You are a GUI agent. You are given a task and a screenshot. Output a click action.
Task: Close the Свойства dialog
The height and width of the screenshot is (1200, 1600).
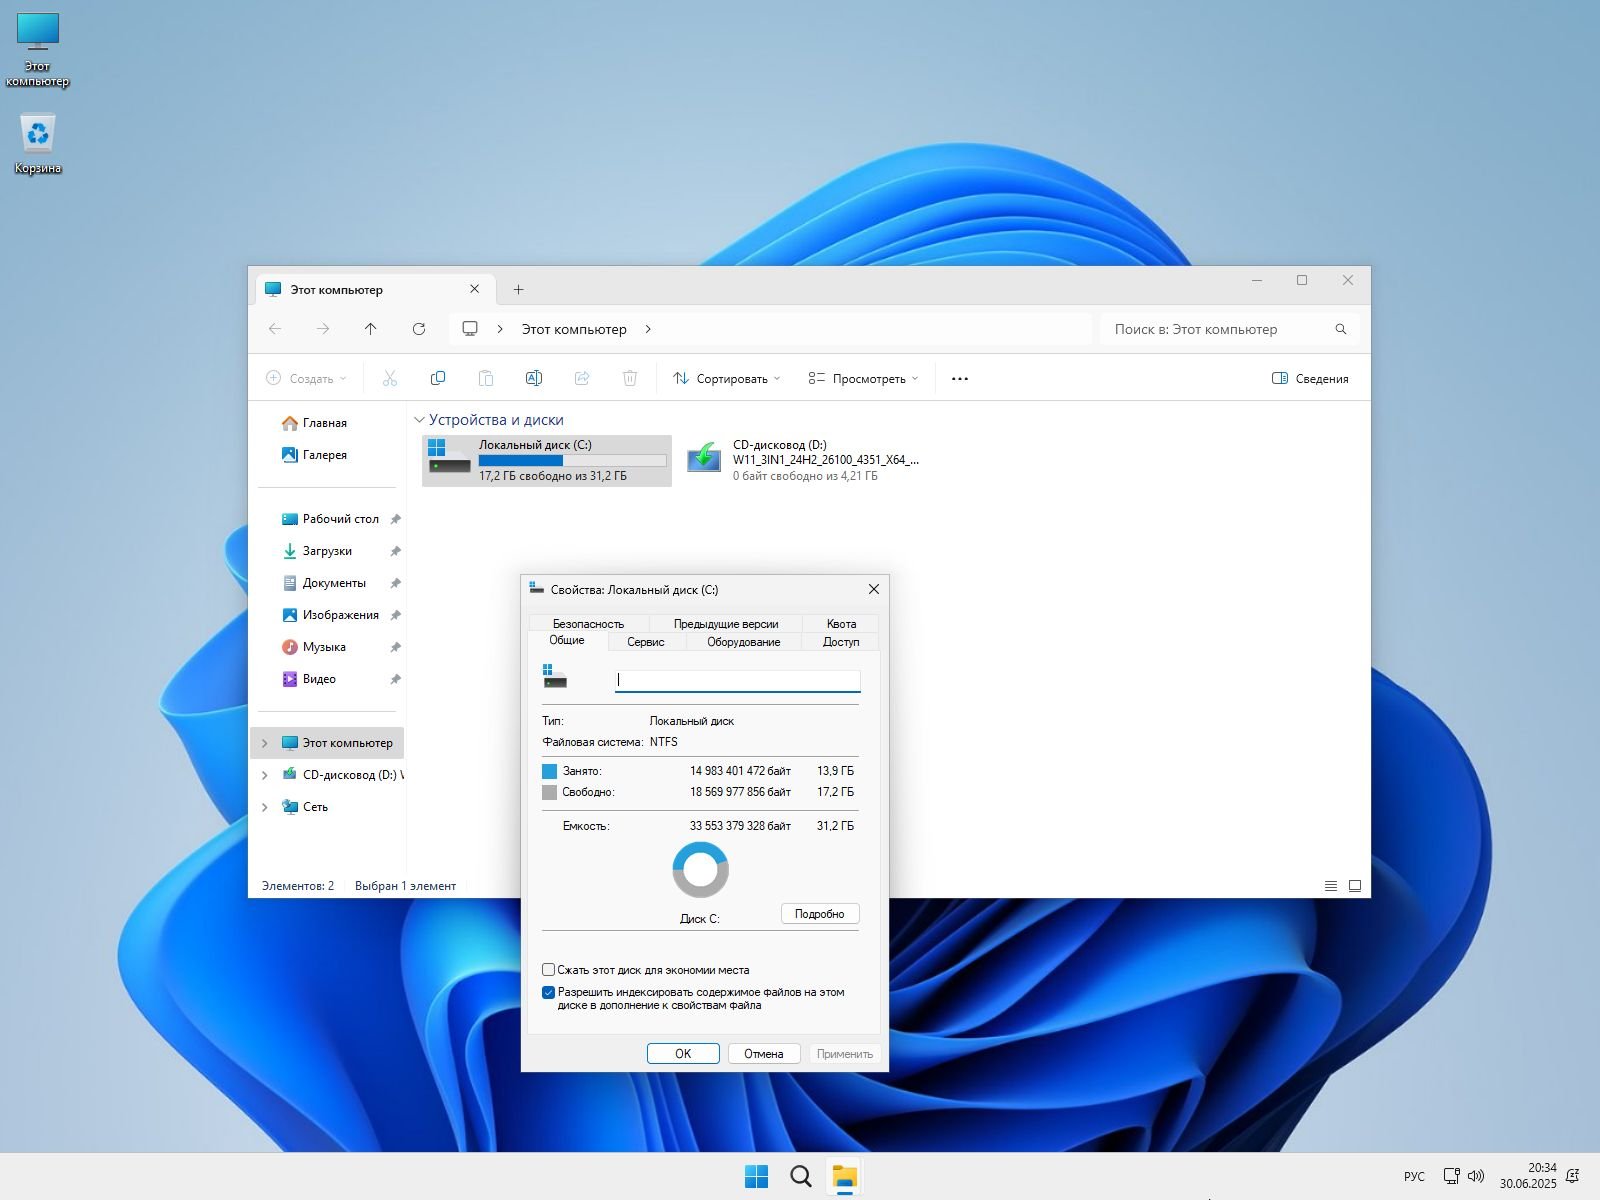873,589
